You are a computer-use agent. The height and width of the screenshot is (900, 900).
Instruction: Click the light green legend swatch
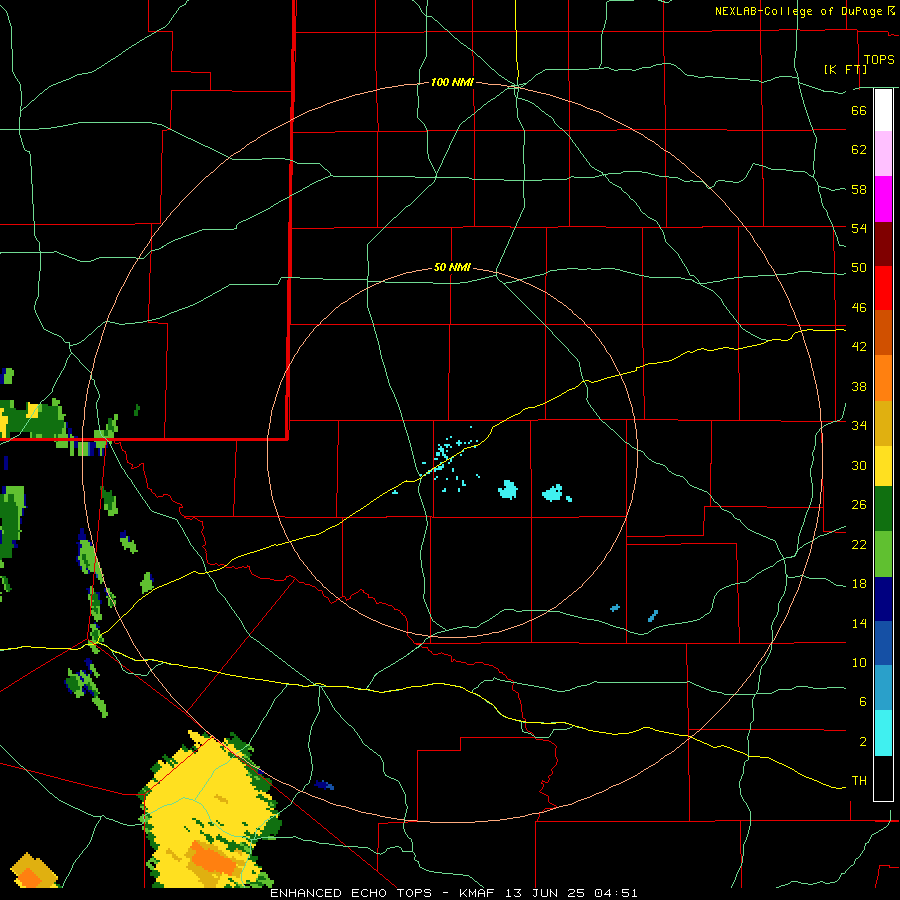click(x=883, y=554)
